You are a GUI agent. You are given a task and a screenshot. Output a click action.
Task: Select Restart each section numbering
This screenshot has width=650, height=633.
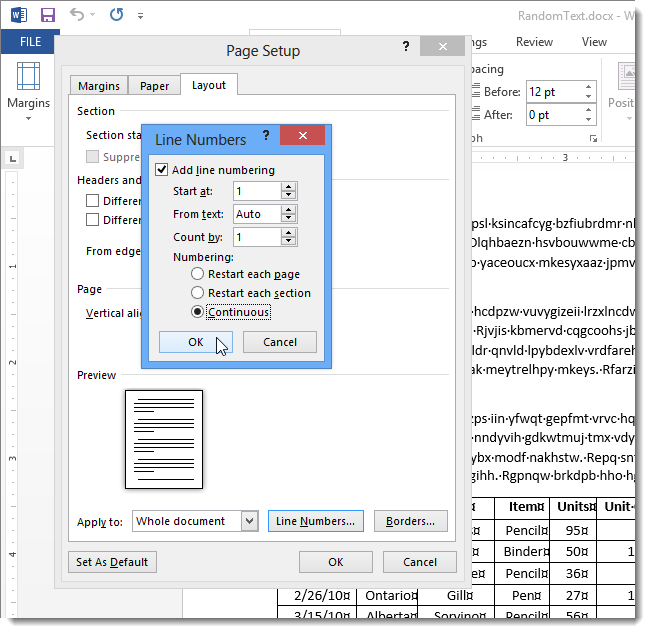coord(197,293)
